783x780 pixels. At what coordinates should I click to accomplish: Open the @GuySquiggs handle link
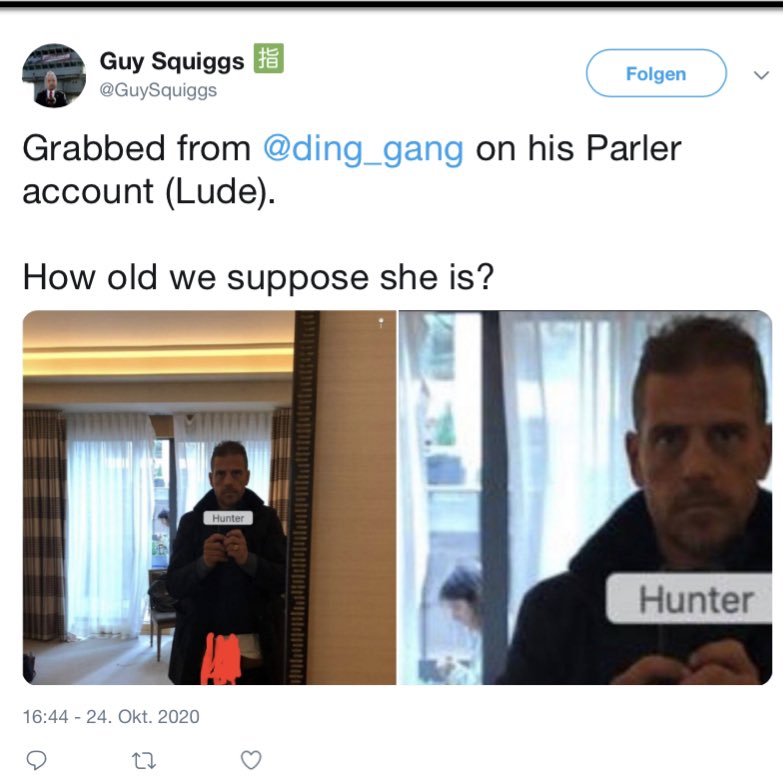(x=158, y=90)
